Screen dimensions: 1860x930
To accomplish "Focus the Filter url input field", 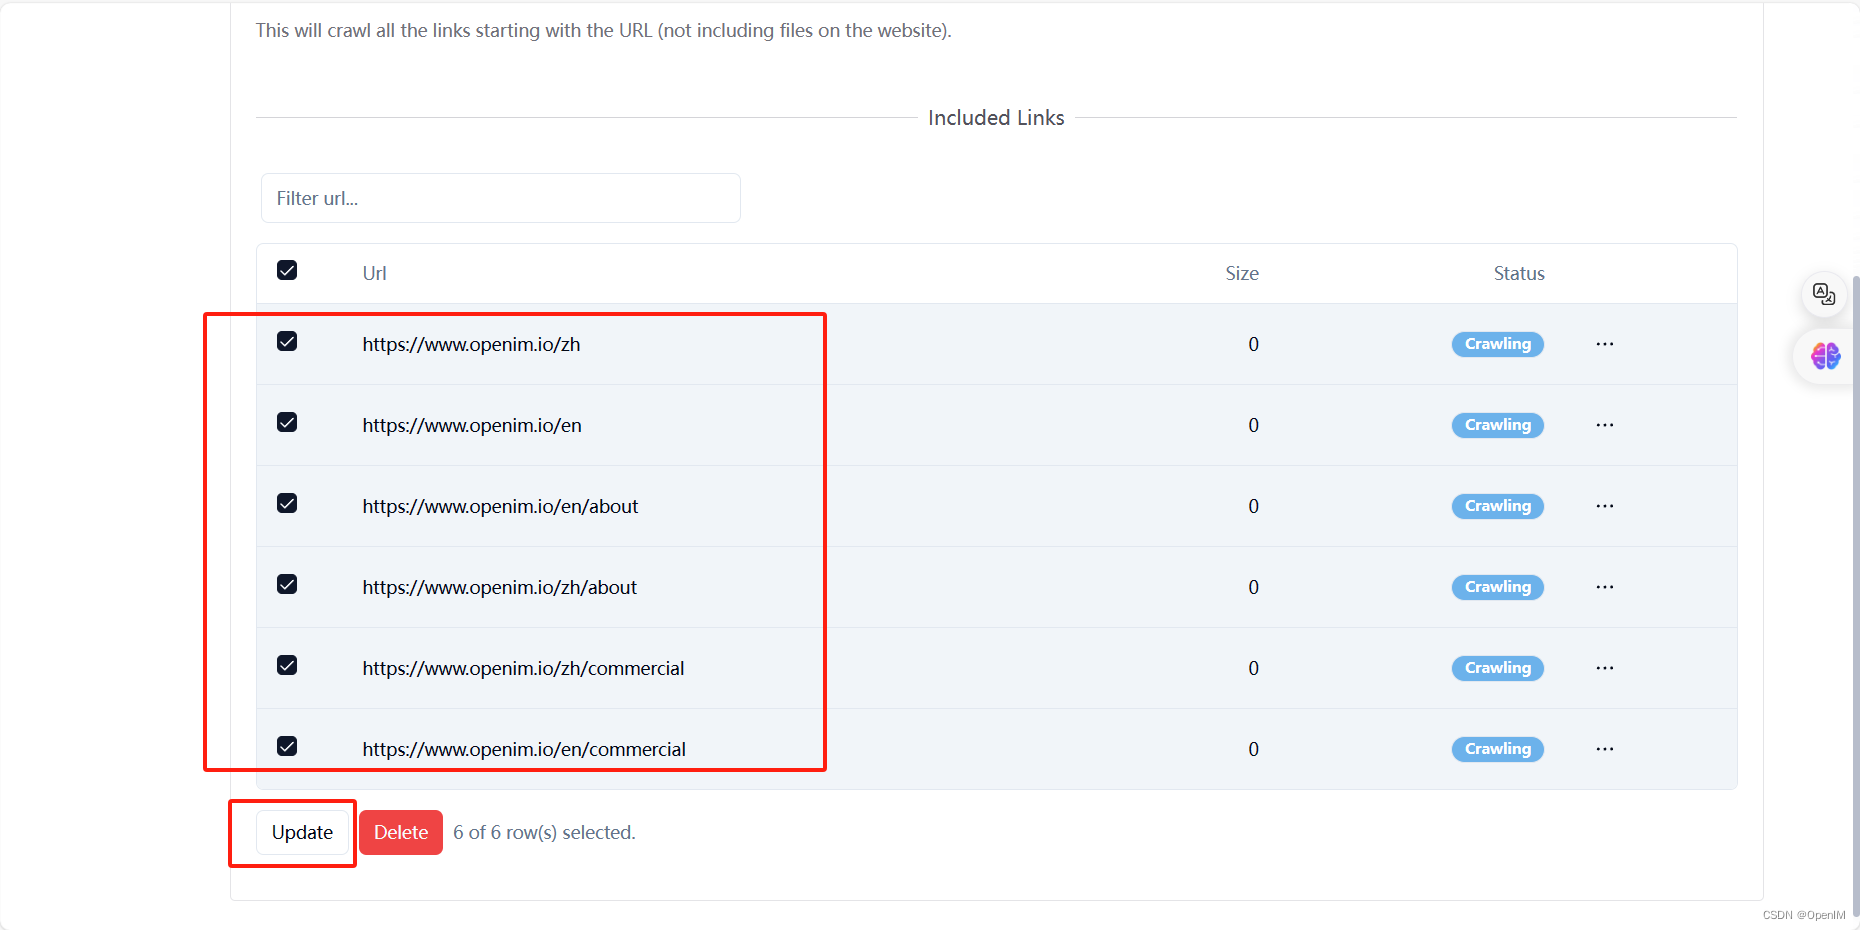I will pyautogui.click(x=501, y=198).
